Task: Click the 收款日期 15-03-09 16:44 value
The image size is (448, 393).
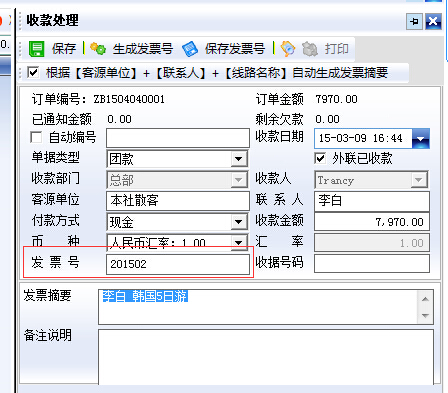Action: (361, 138)
